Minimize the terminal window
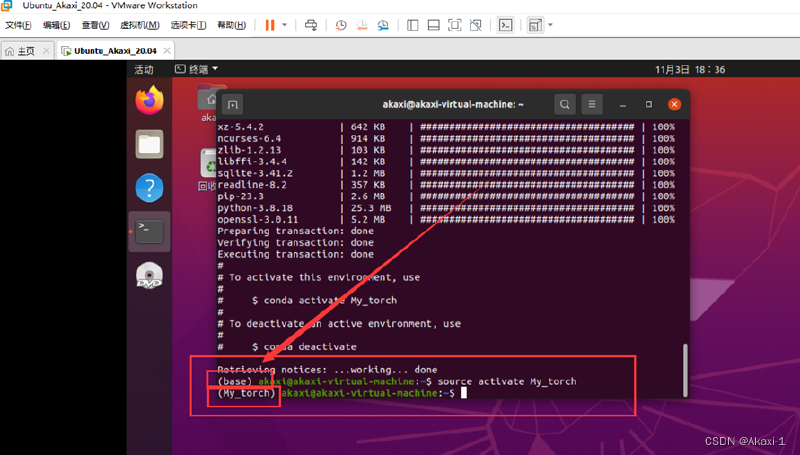Screen dimensions: 800x455 pyautogui.click(x=622, y=105)
